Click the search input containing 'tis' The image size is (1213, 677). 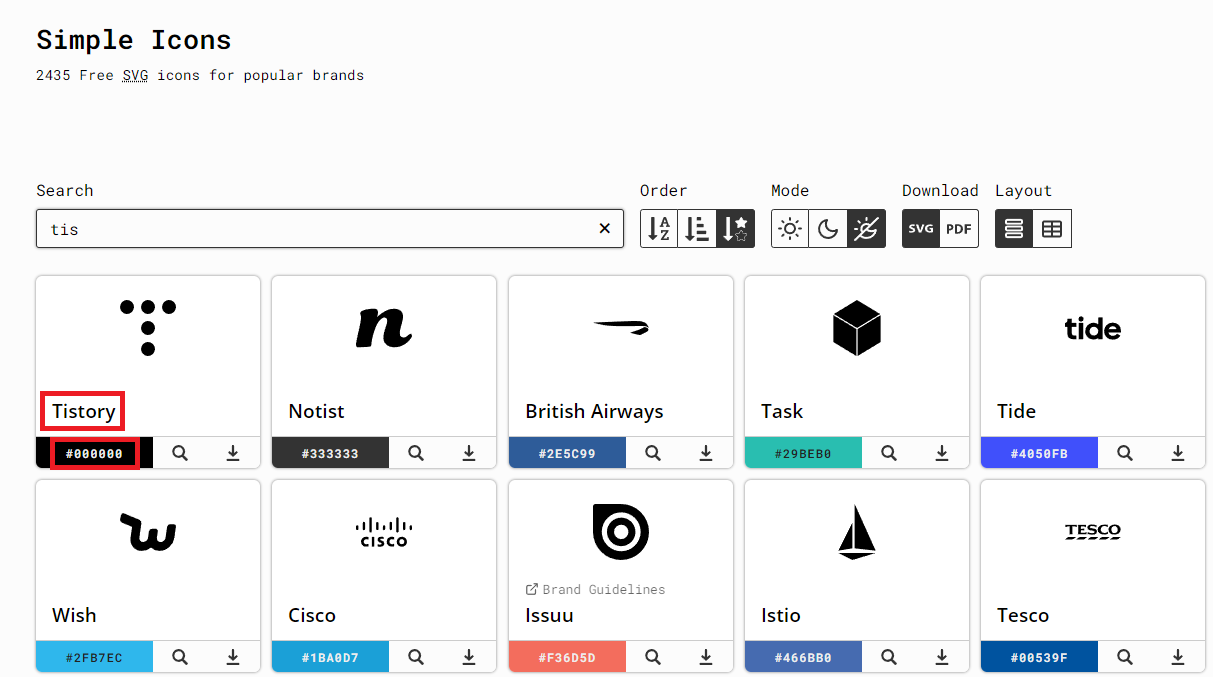click(329, 229)
